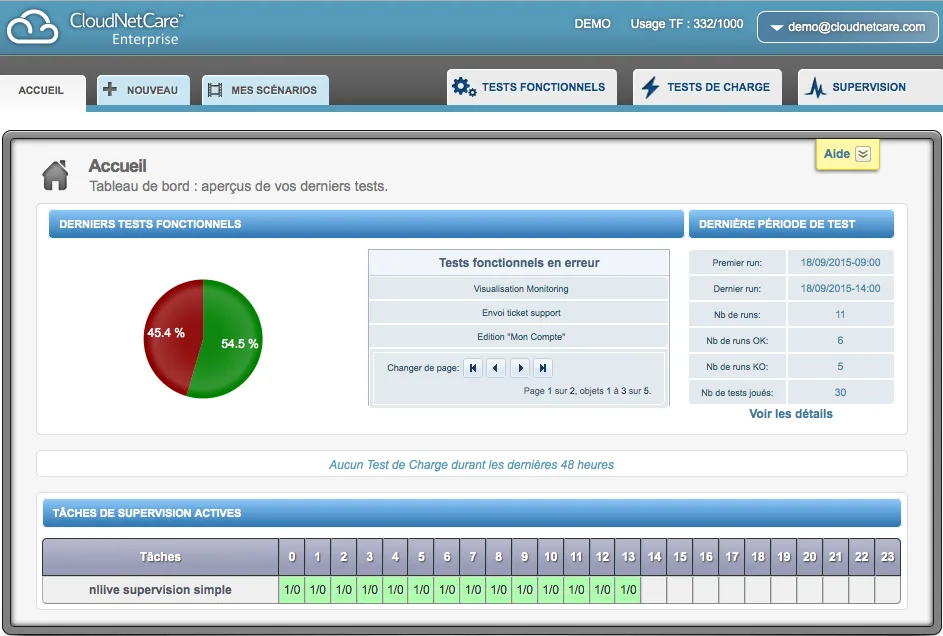Screen dimensions: 943x636
Task: Open the Nouveau tab
Action: 143,90
